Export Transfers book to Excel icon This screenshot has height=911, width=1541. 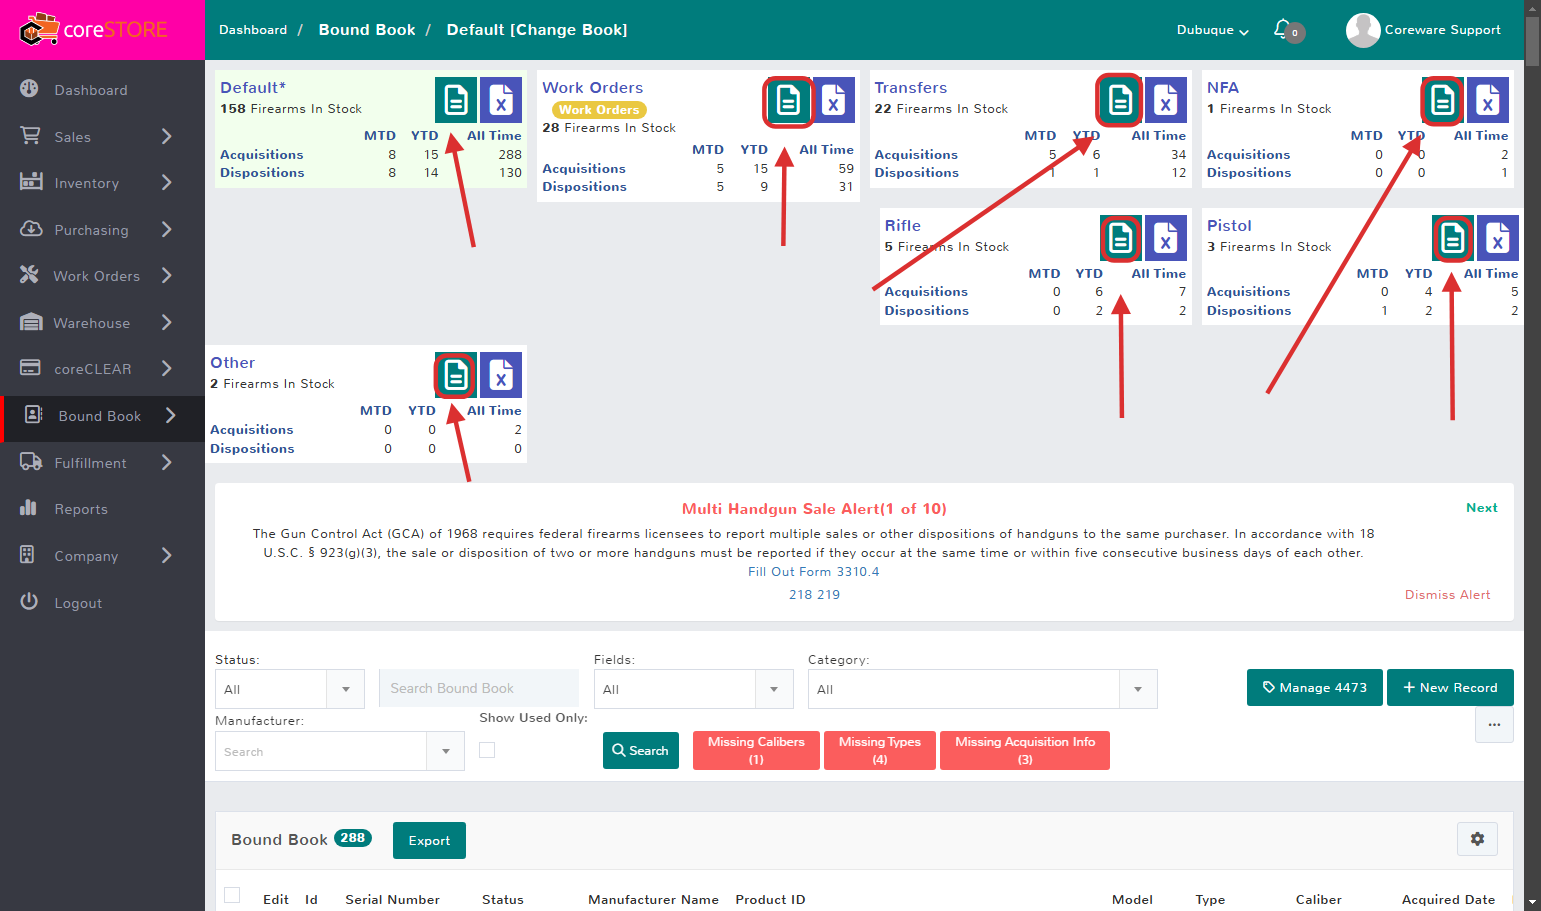[1166, 100]
